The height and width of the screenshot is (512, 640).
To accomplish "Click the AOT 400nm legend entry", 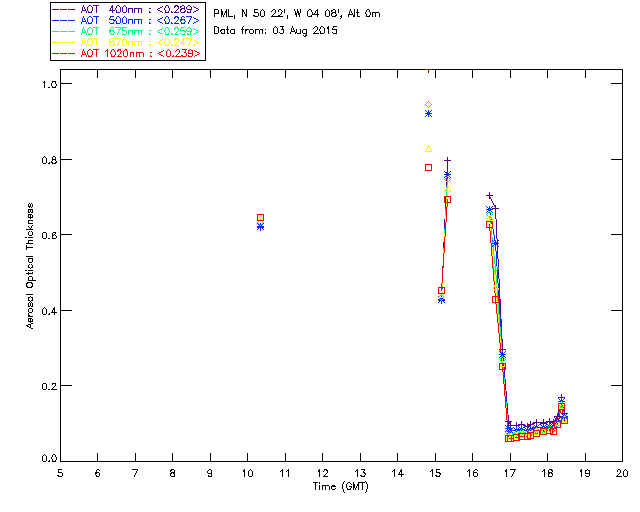I will pyautogui.click(x=127, y=9).
